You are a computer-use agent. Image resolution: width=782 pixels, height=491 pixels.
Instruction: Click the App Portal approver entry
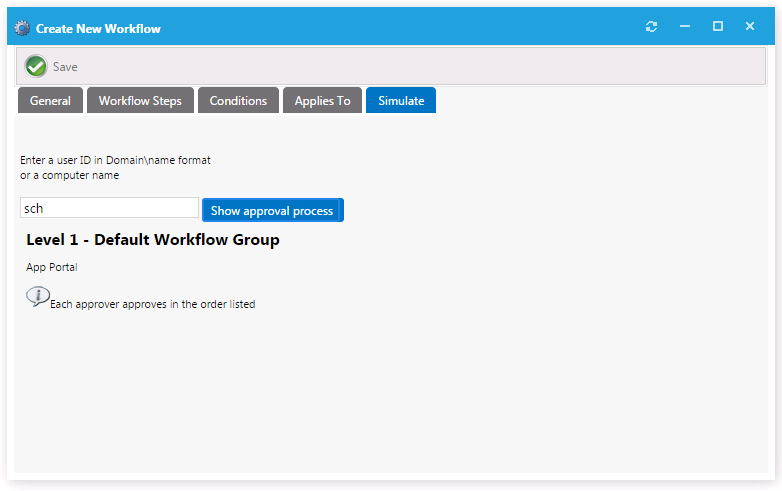(52, 268)
